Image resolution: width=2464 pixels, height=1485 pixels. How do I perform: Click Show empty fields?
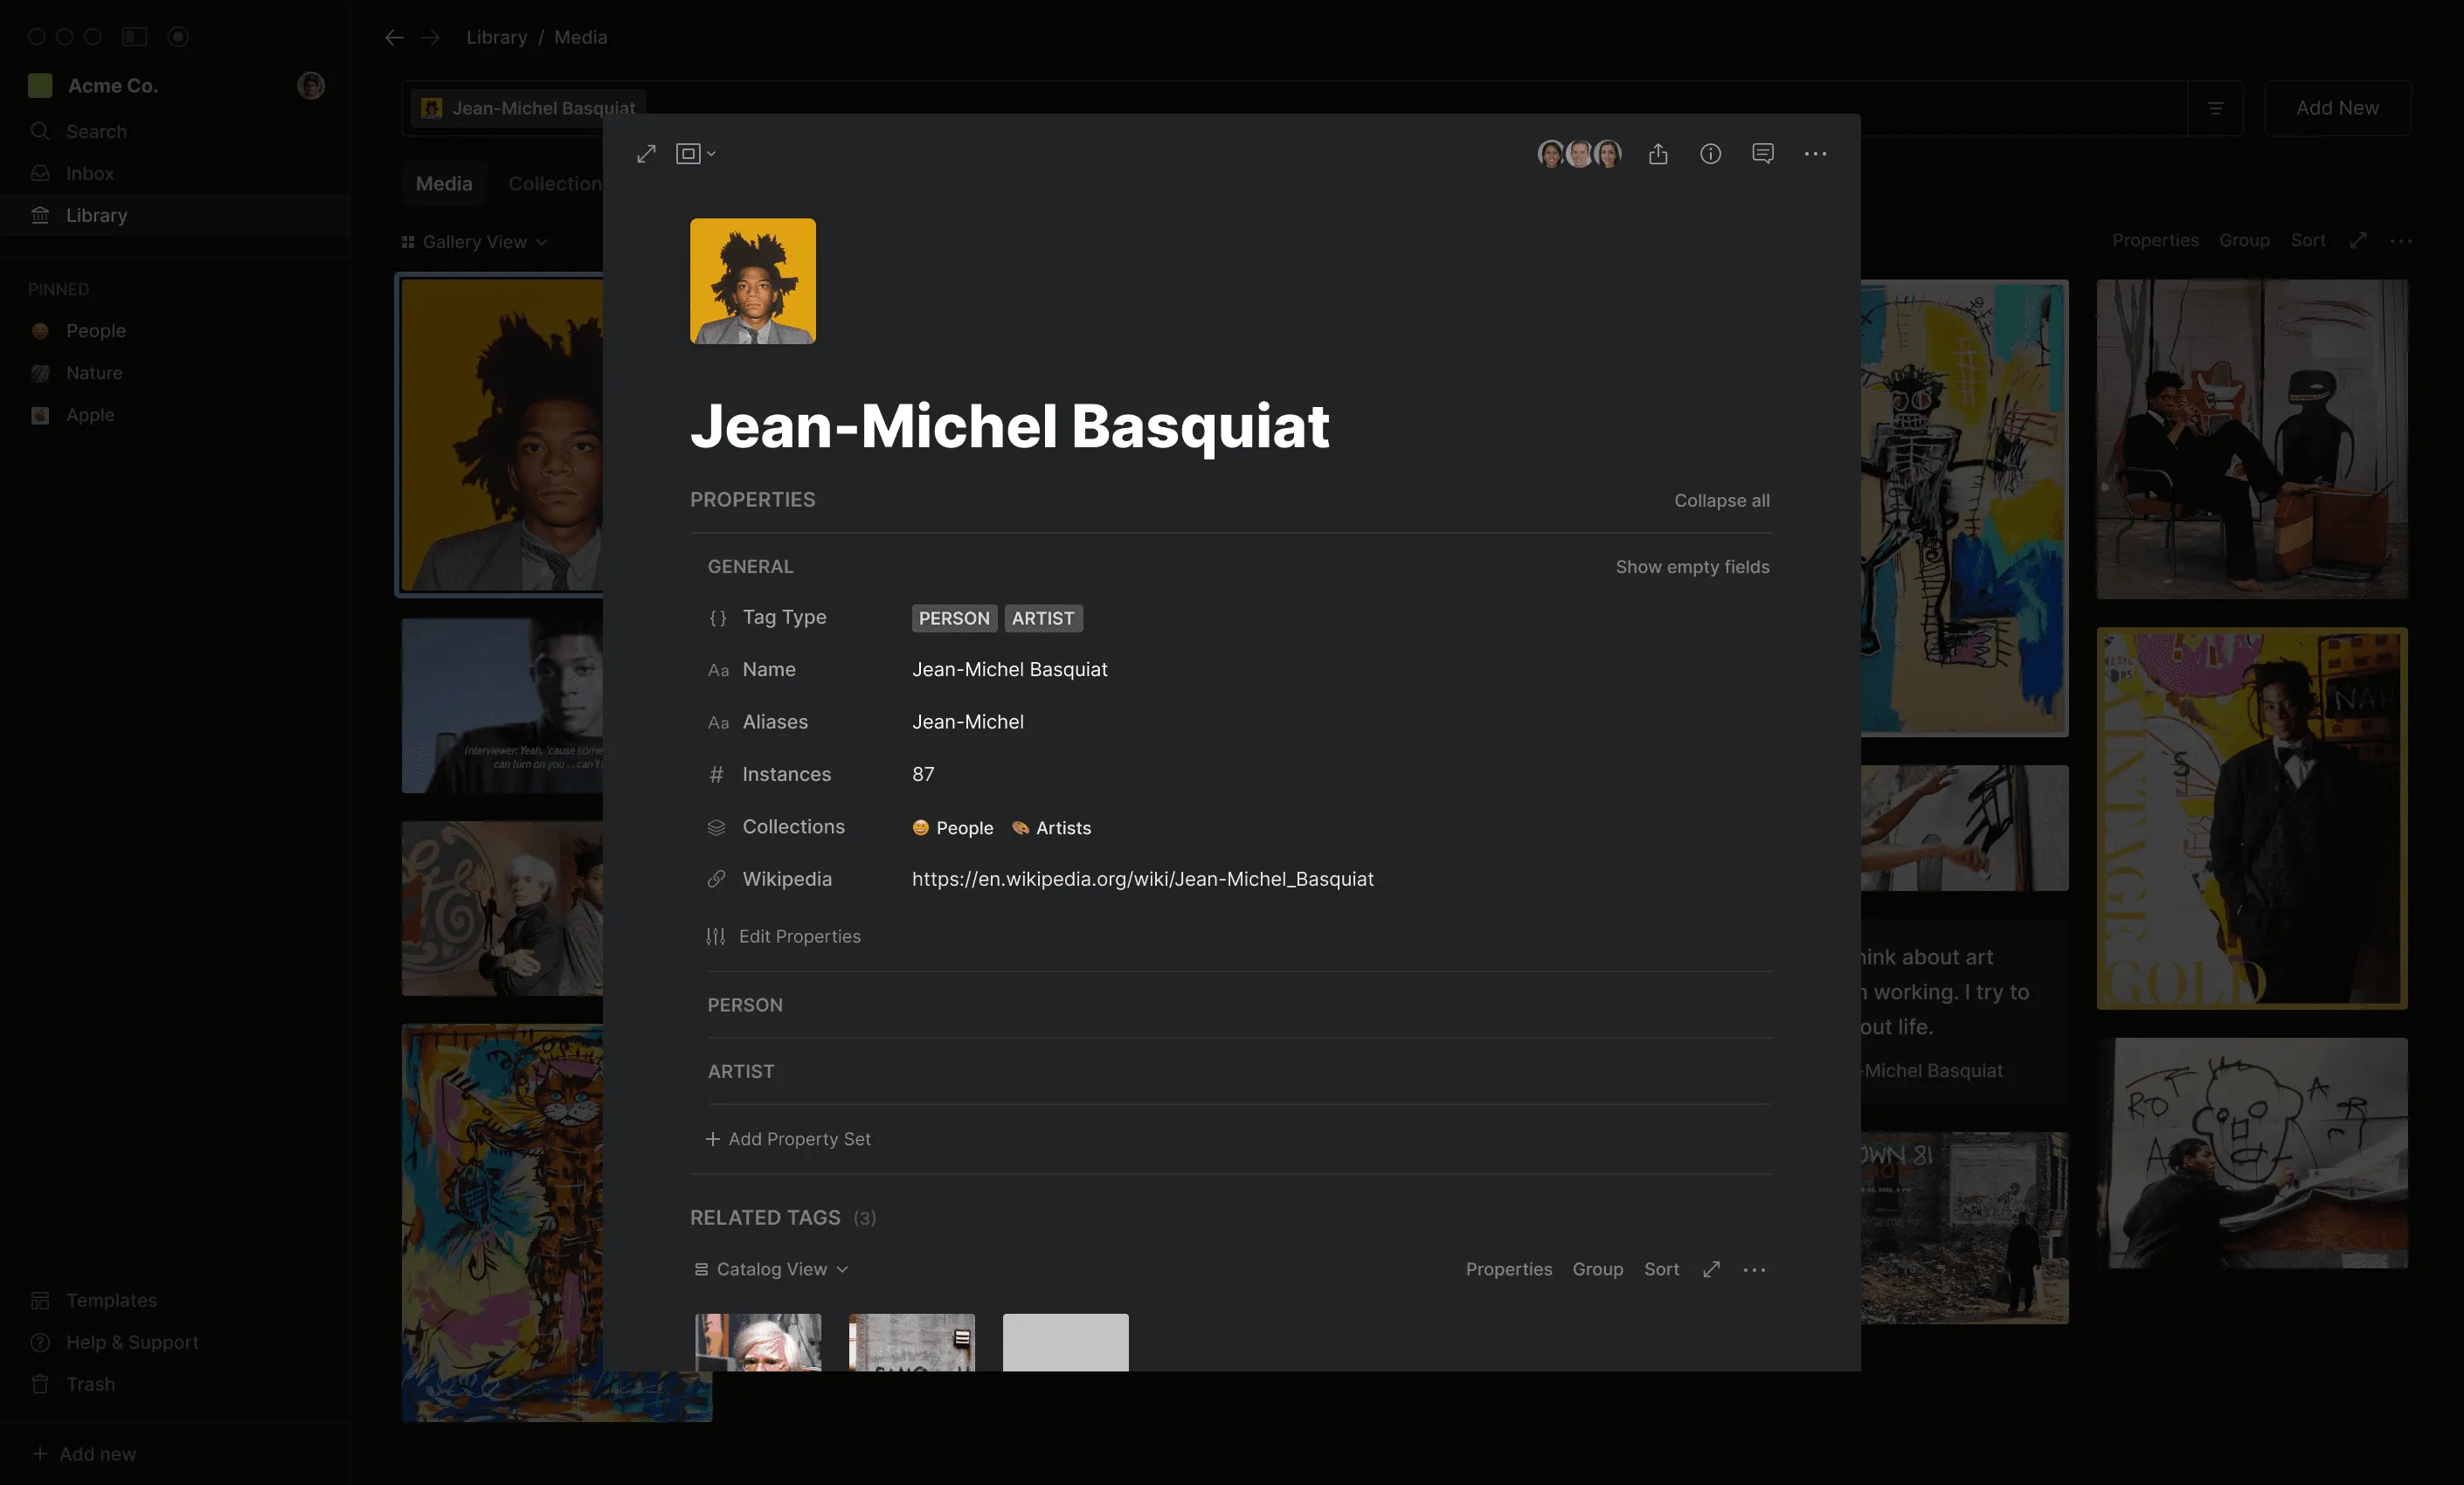click(x=1692, y=567)
